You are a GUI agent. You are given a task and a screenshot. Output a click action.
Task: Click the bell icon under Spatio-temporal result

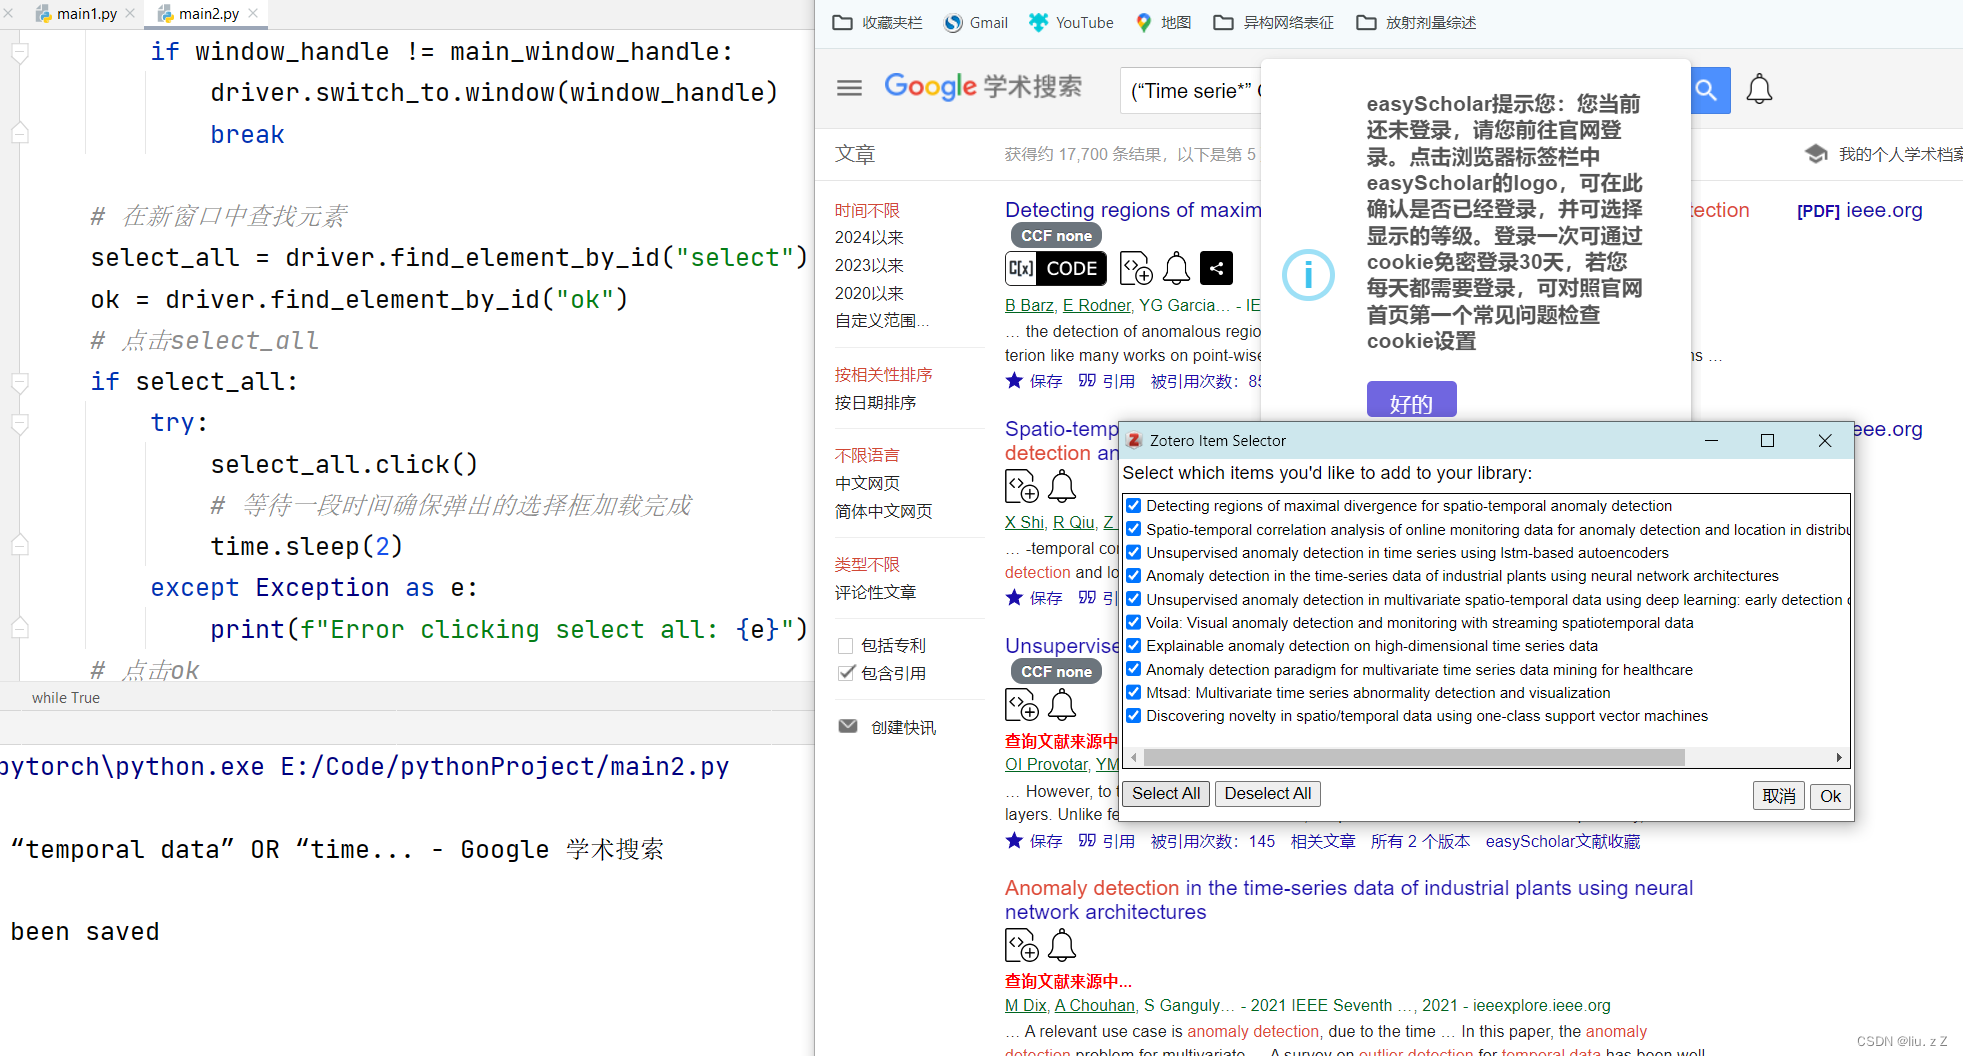(x=1062, y=487)
